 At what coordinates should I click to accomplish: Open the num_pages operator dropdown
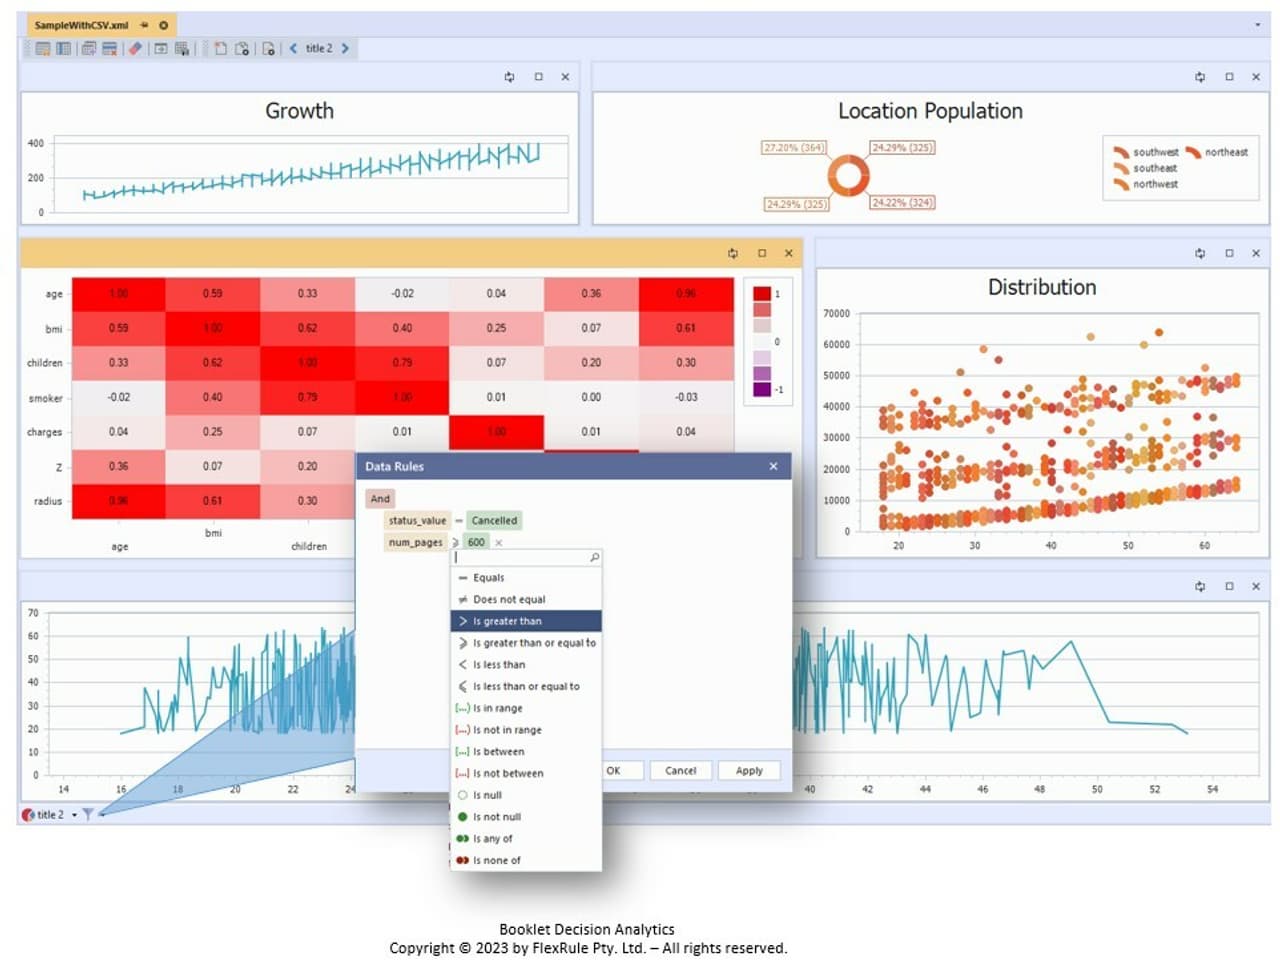(456, 542)
